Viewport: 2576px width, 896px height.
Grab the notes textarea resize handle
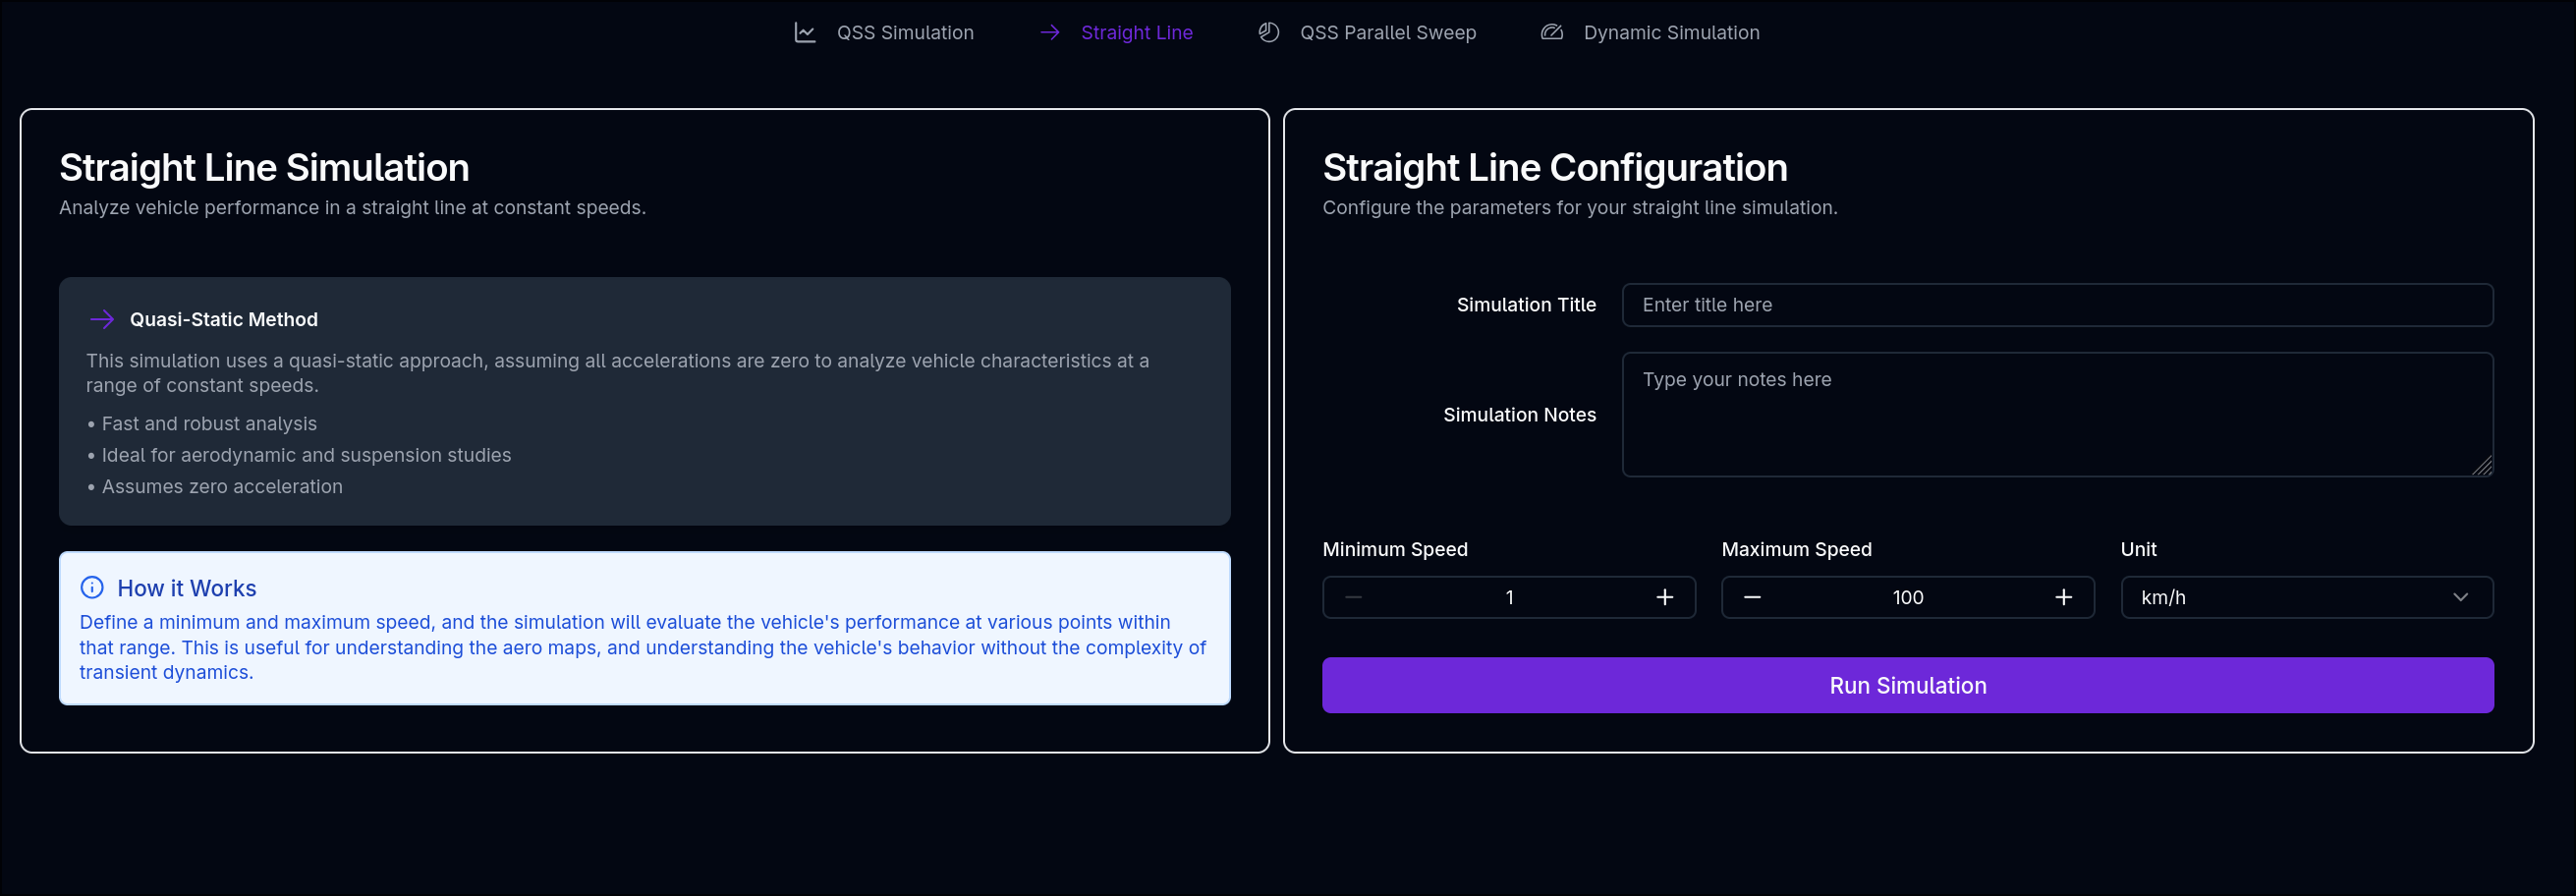tap(2483, 466)
